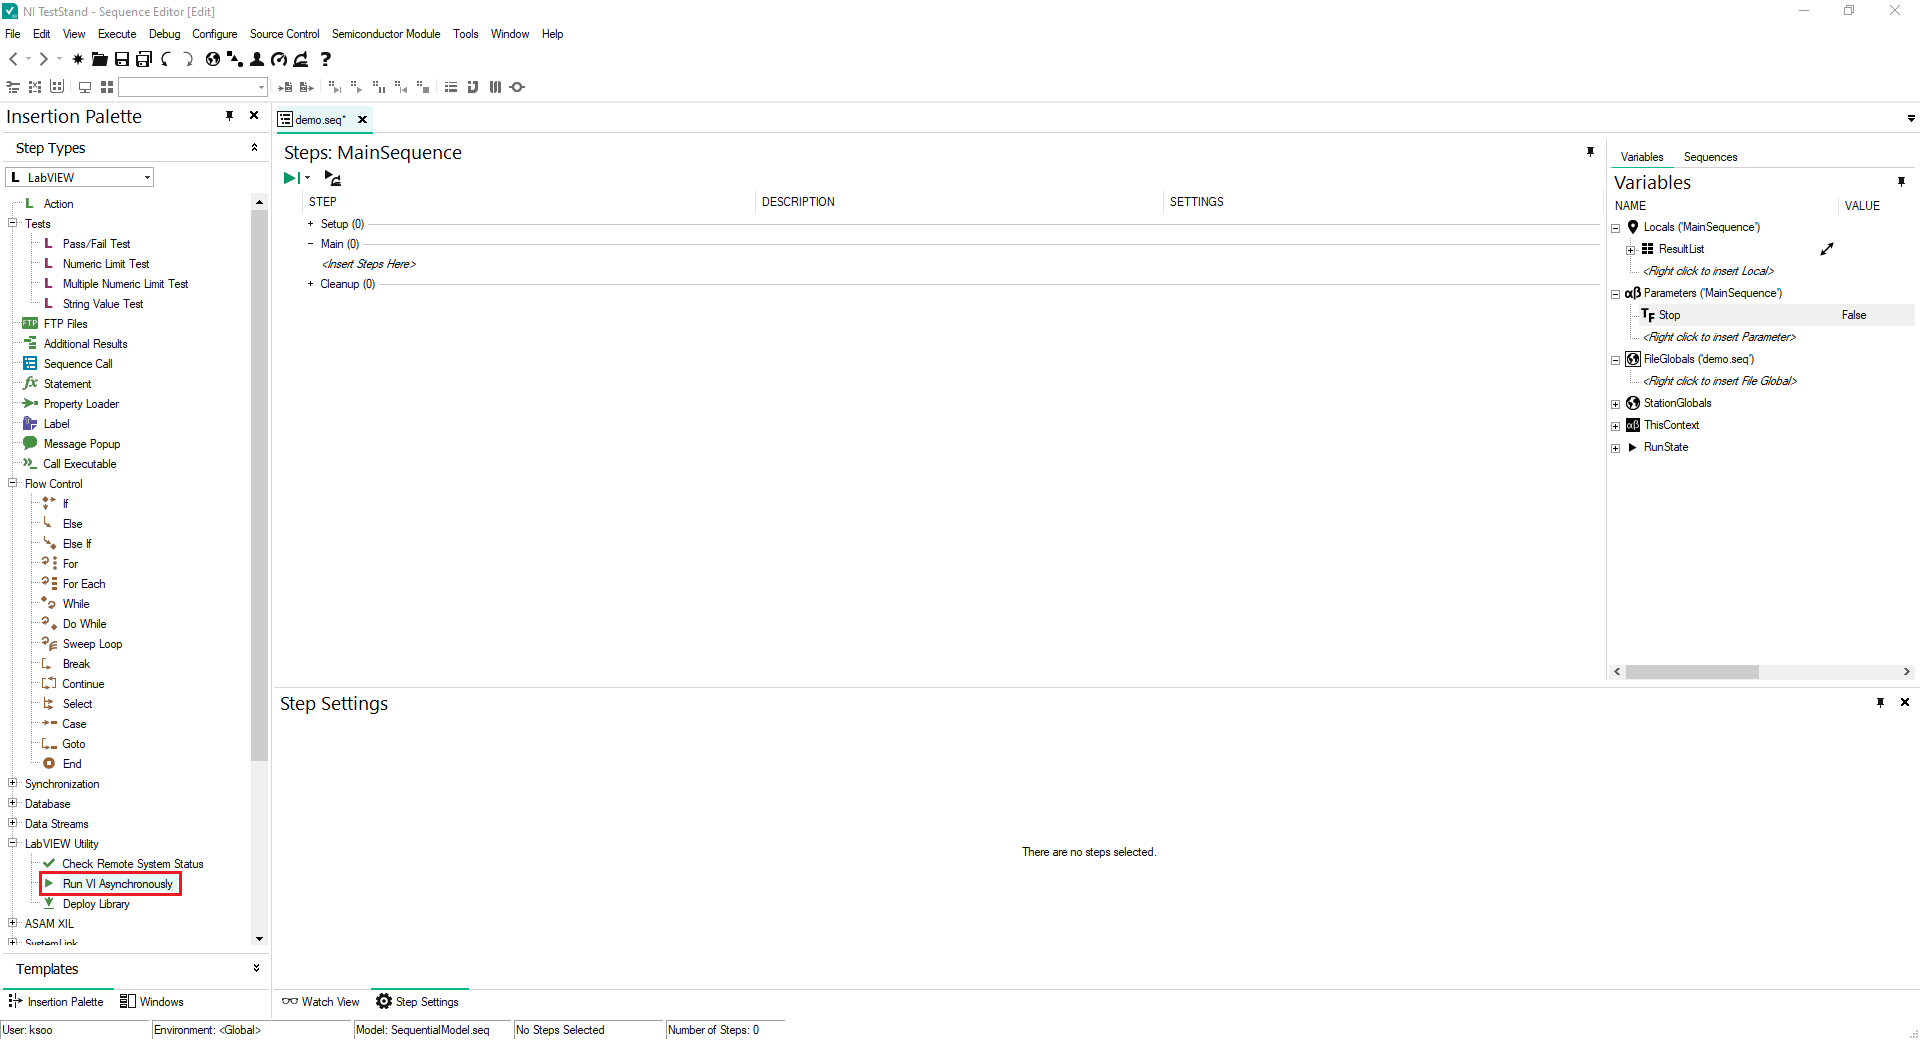Click the four-squares grid toolbar icon

[x=107, y=88]
